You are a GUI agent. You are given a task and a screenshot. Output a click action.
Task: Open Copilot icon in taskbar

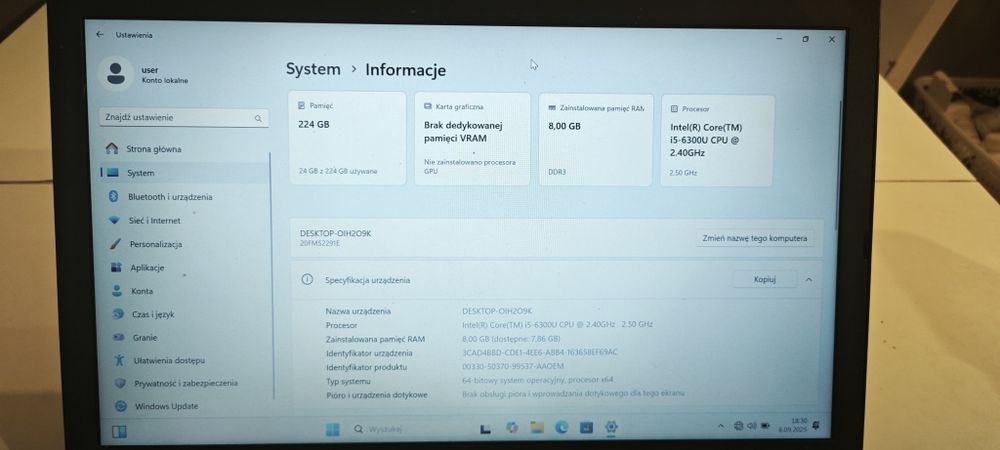(x=511, y=428)
